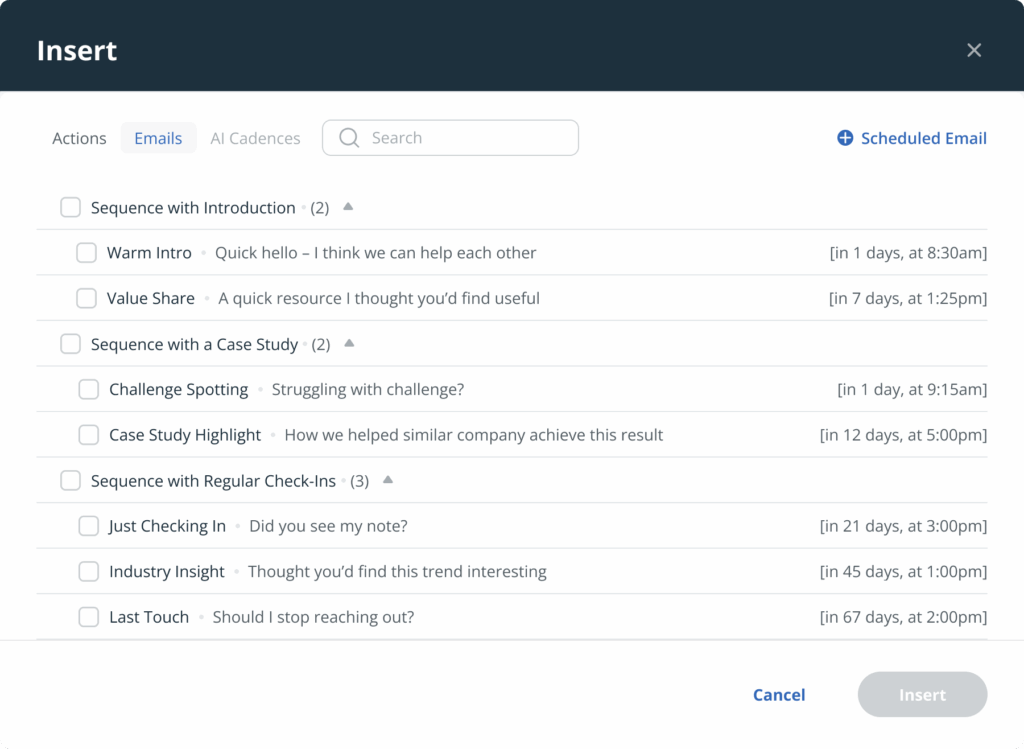The image size is (1024, 749).
Task: Click the plus icon beside Scheduled Email
Action: (843, 137)
